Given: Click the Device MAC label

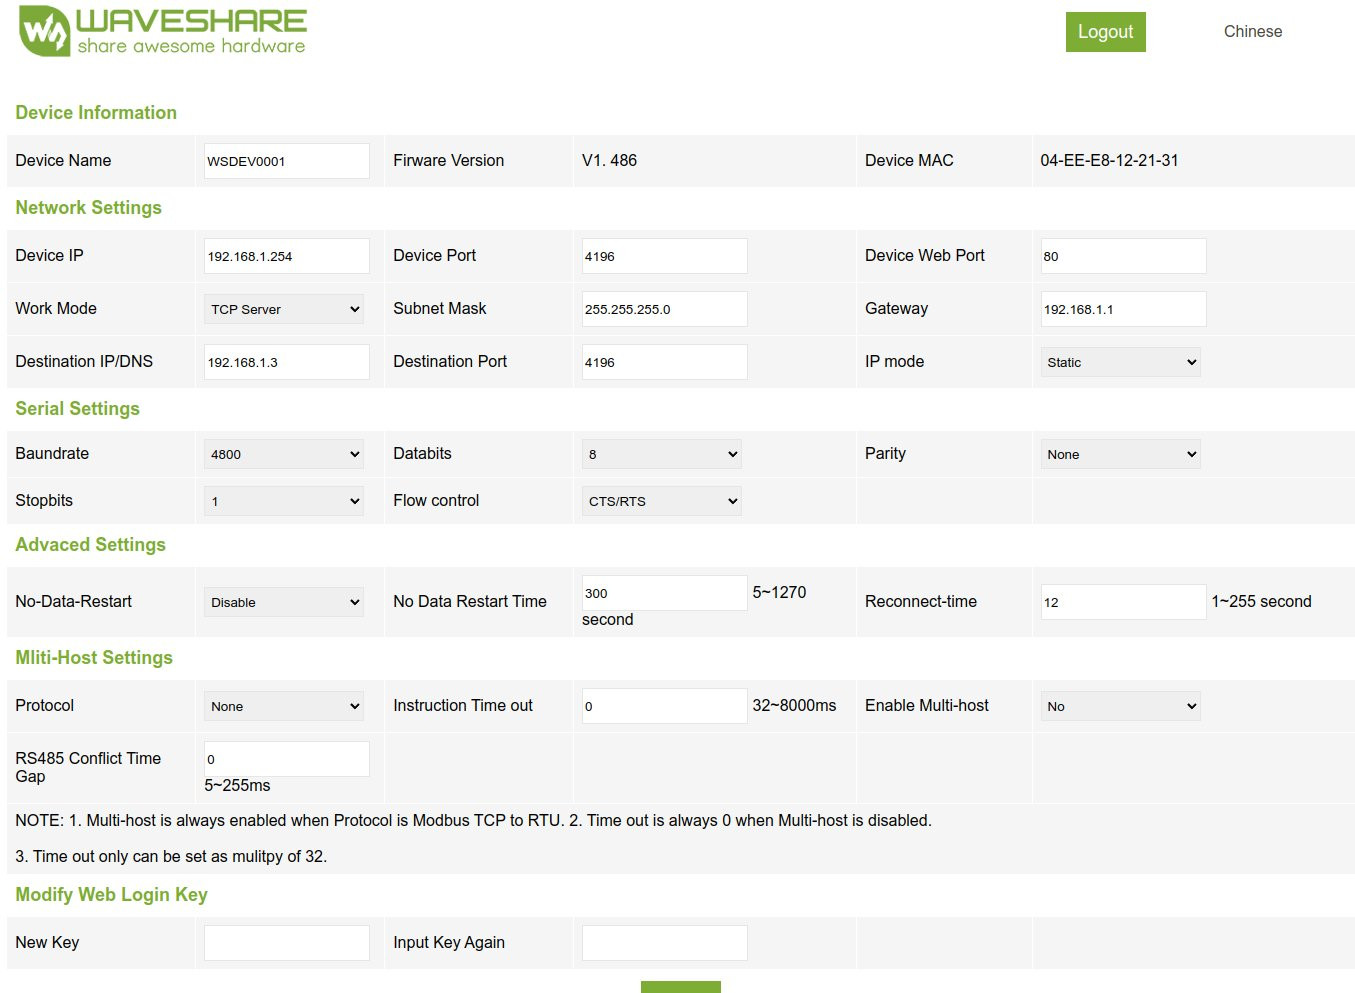Looking at the screenshot, I should coord(909,161).
